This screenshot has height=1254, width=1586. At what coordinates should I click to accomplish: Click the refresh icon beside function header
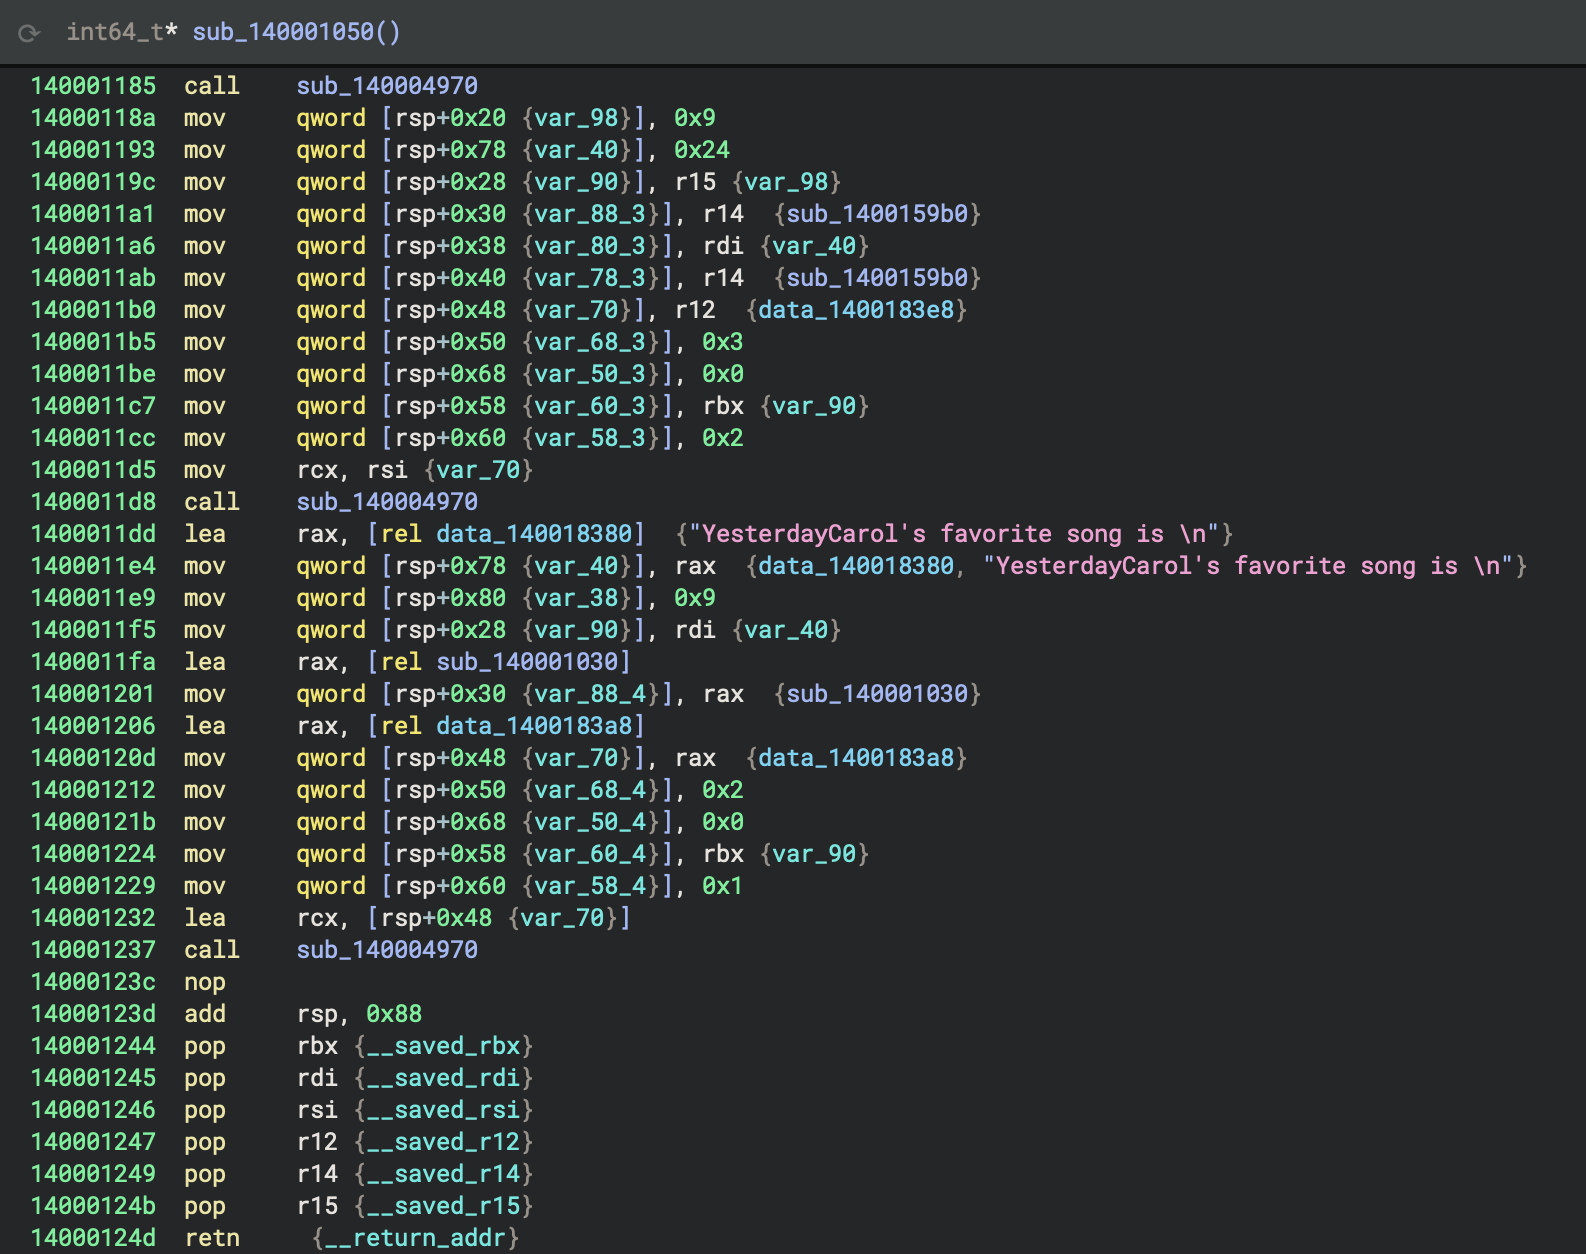pyautogui.click(x=29, y=33)
